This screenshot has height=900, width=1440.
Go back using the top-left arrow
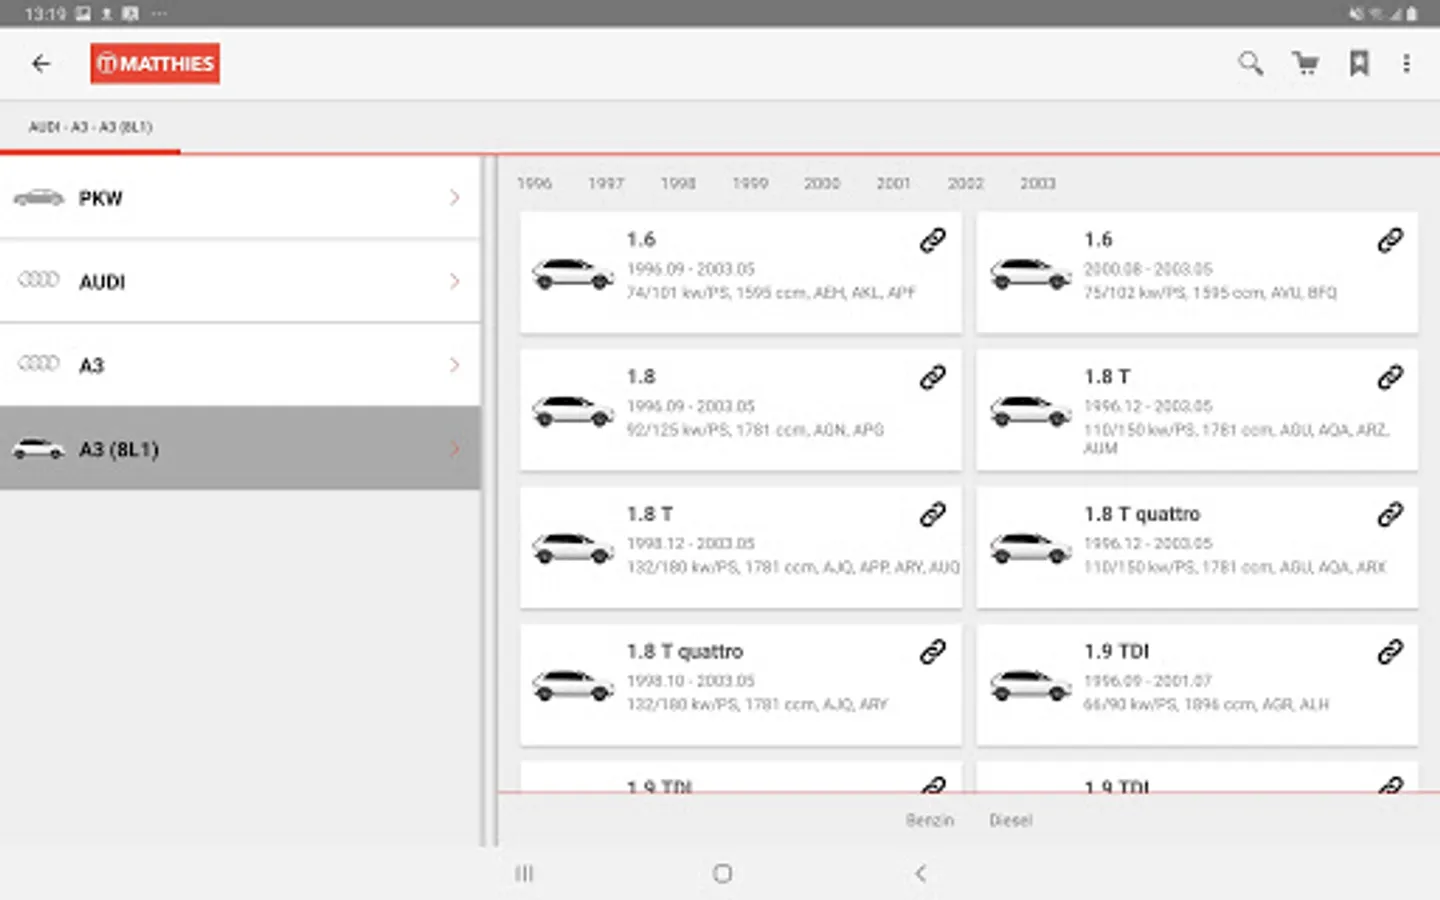point(41,64)
